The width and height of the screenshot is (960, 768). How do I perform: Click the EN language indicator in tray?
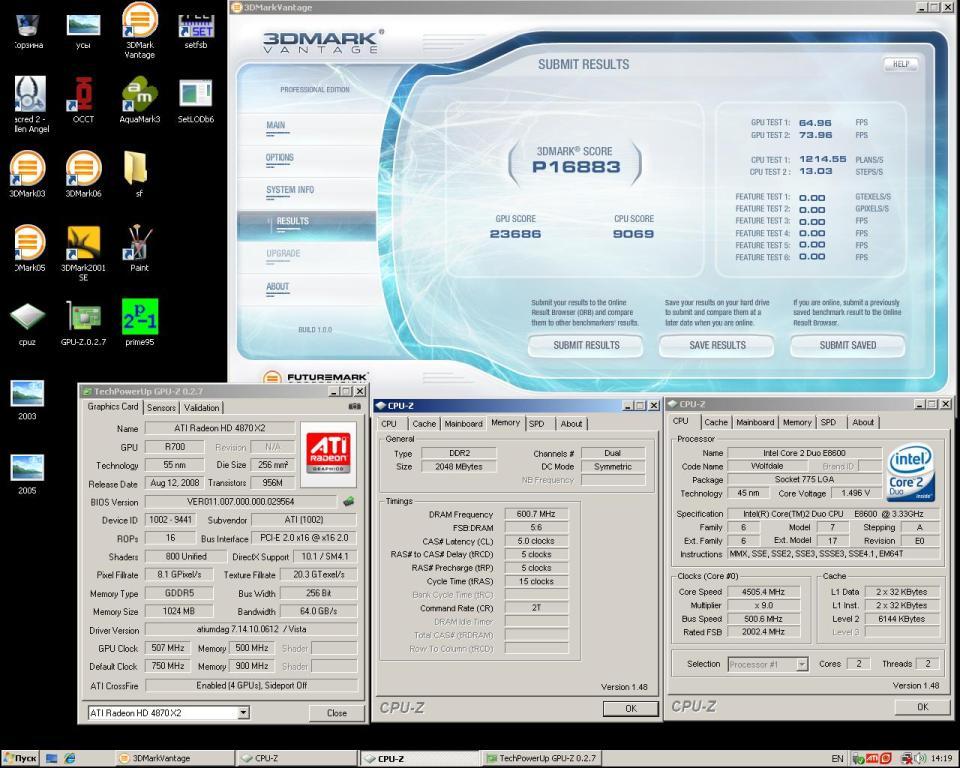point(837,758)
